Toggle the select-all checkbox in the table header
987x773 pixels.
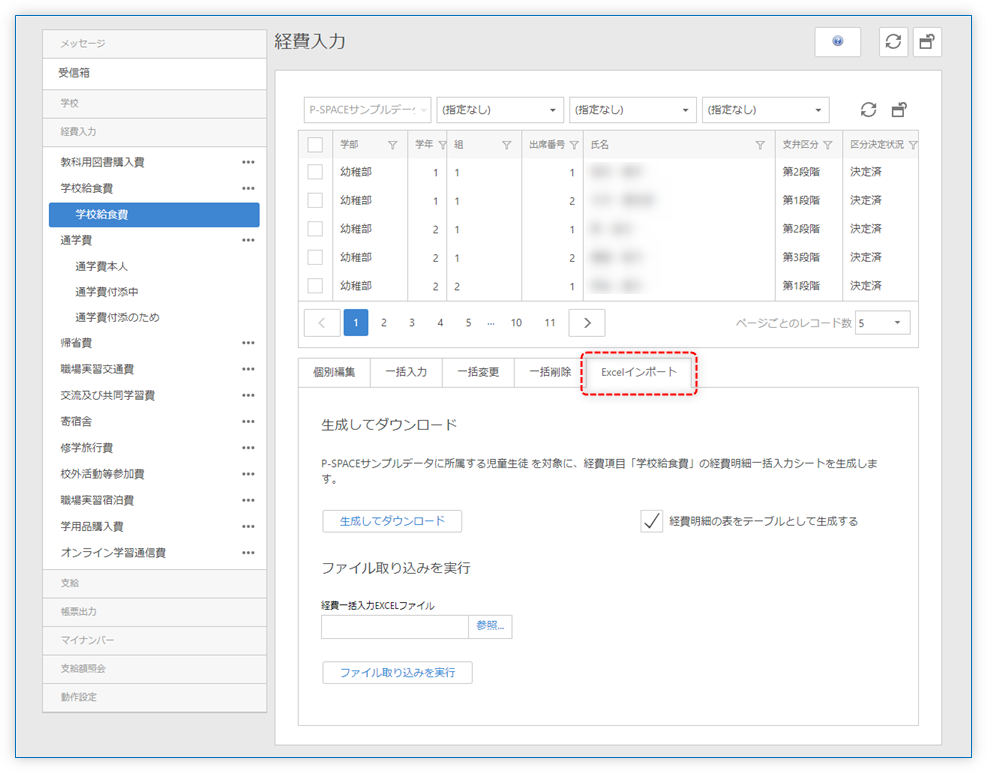[x=315, y=145]
